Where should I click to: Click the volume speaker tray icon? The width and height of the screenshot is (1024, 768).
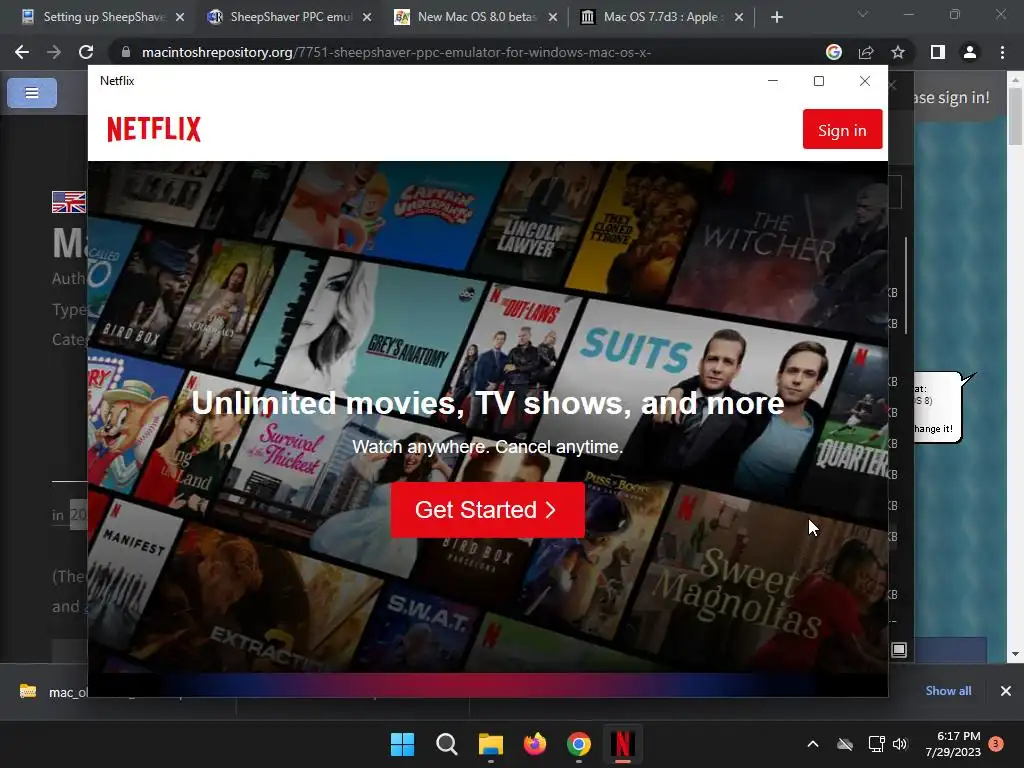click(x=901, y=744)
